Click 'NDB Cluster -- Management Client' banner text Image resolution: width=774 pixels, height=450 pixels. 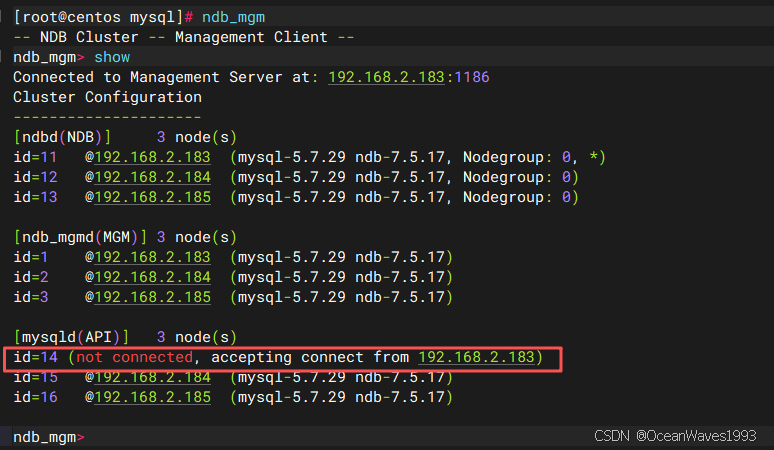tap(184, 37)
